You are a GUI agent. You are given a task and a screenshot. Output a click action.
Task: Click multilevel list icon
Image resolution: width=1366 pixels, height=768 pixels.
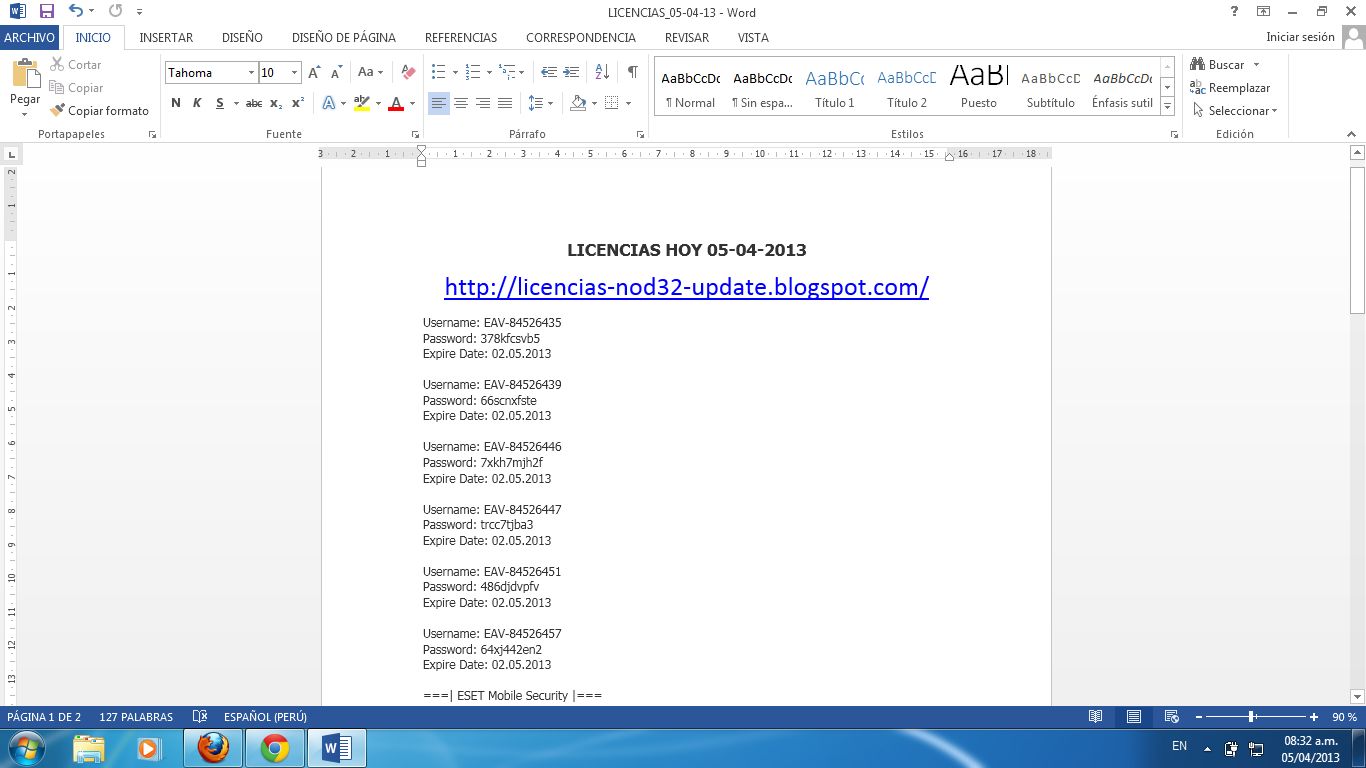pos(506,72)
